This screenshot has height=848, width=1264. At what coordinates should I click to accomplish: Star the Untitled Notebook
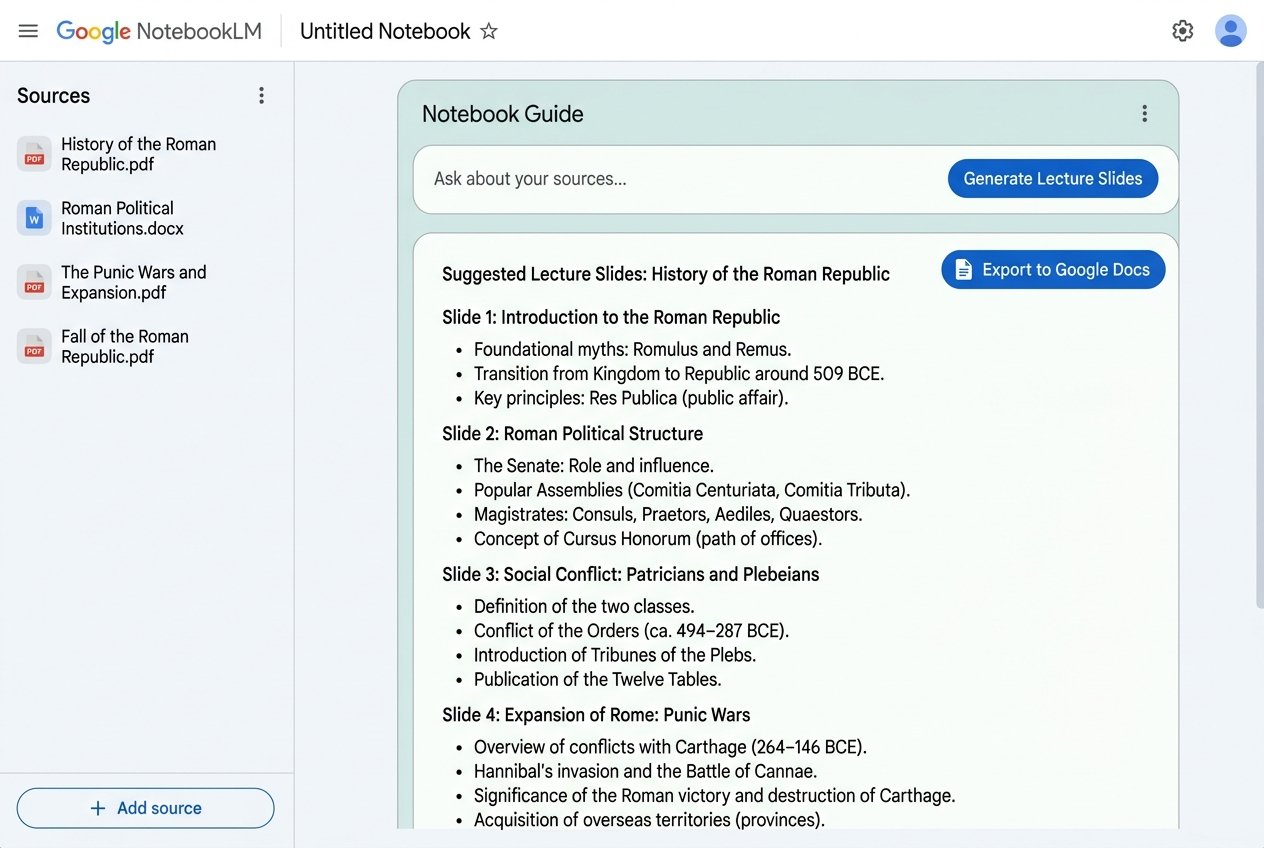pyautogui.click(x=489, y=31)
